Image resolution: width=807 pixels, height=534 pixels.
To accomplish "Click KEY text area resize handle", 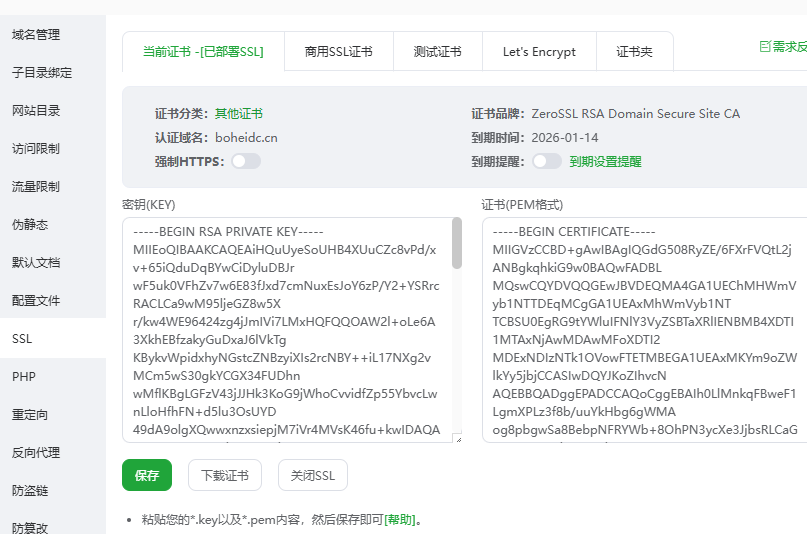I will (458, 439).
